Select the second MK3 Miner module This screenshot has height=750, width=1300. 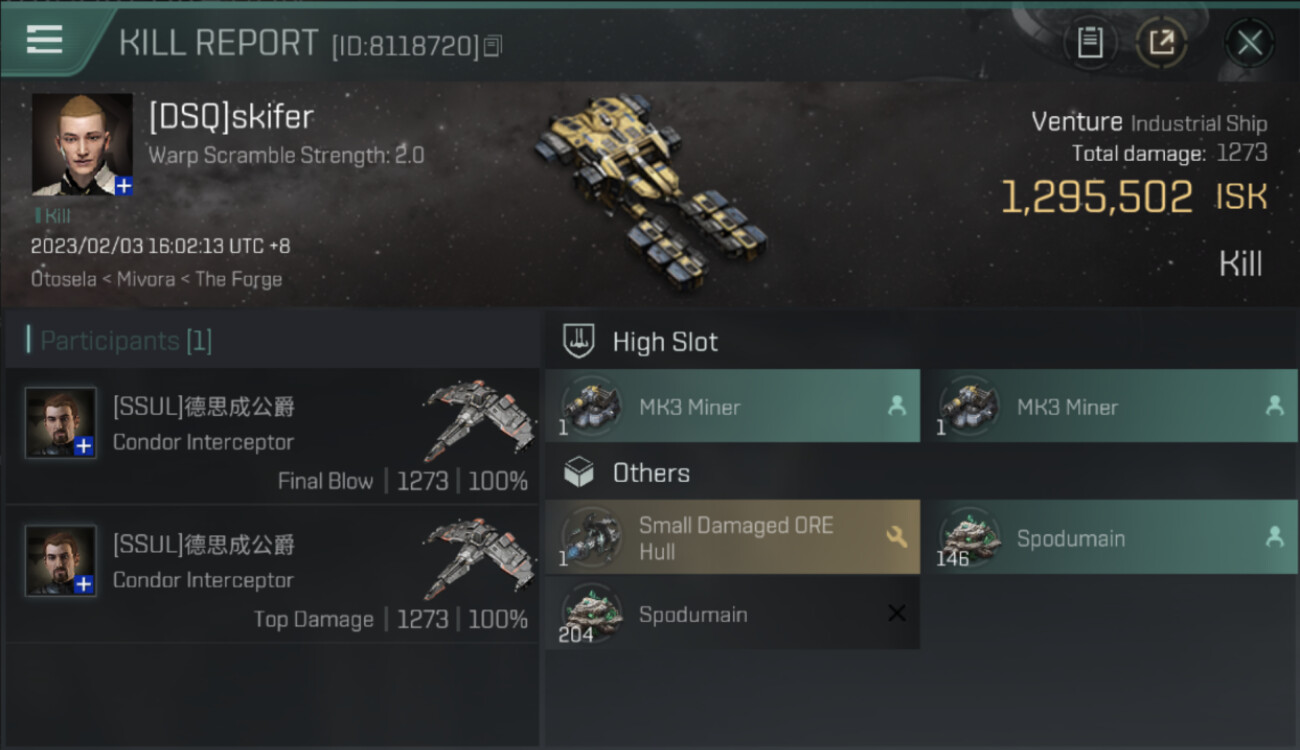(1110, 406)
